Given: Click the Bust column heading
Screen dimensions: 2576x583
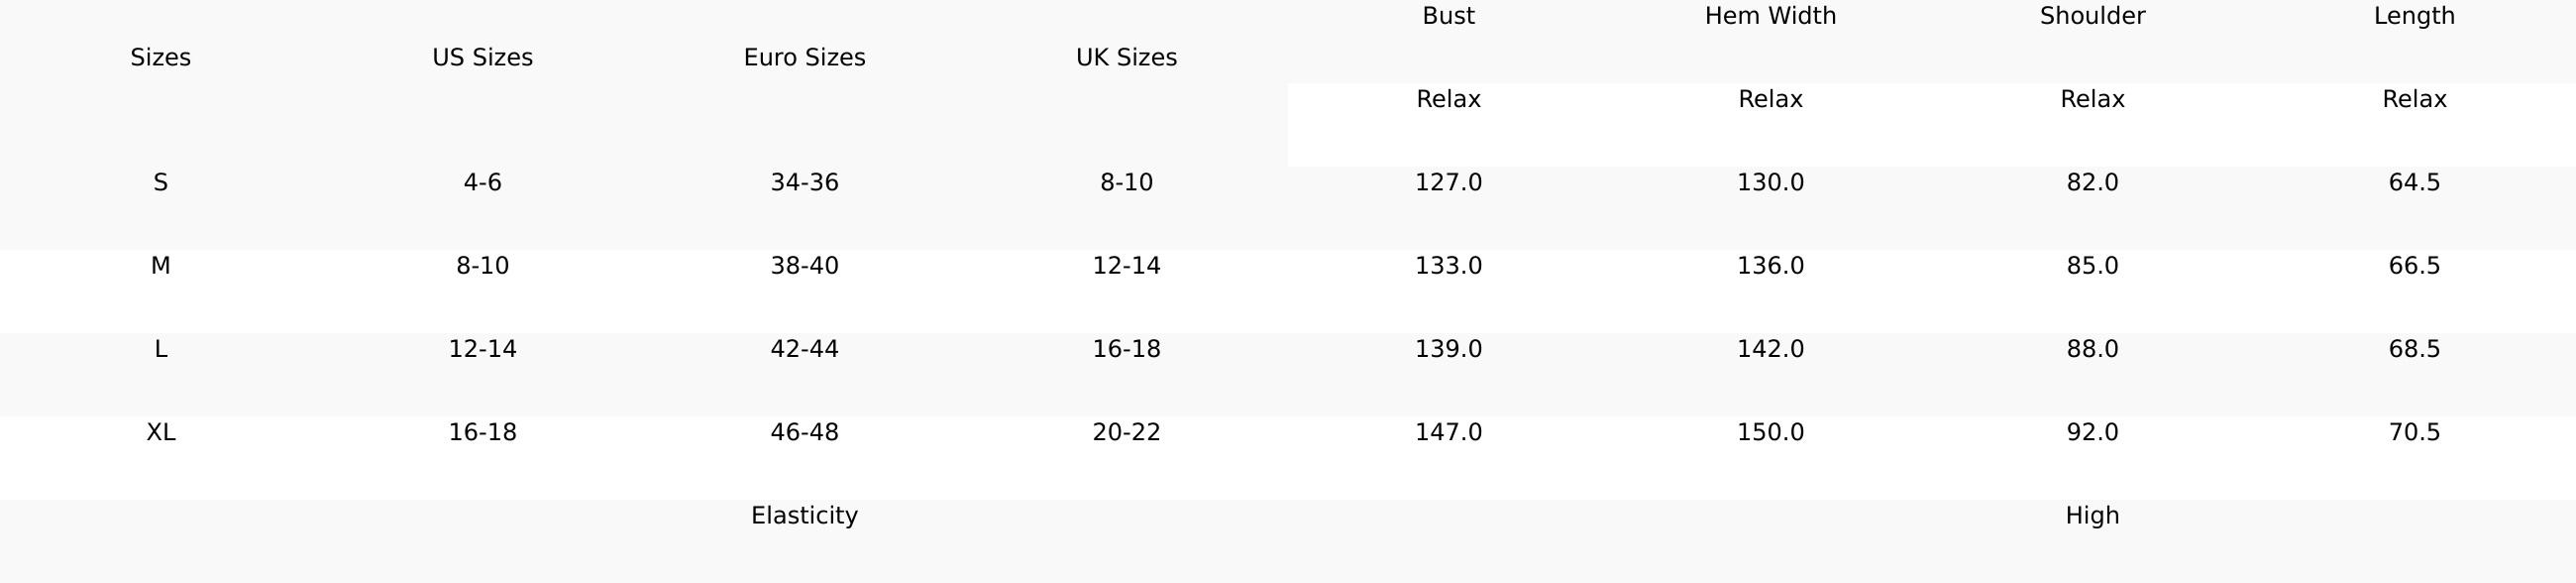Looking at the screenshot, I should tap(1448, 16).
